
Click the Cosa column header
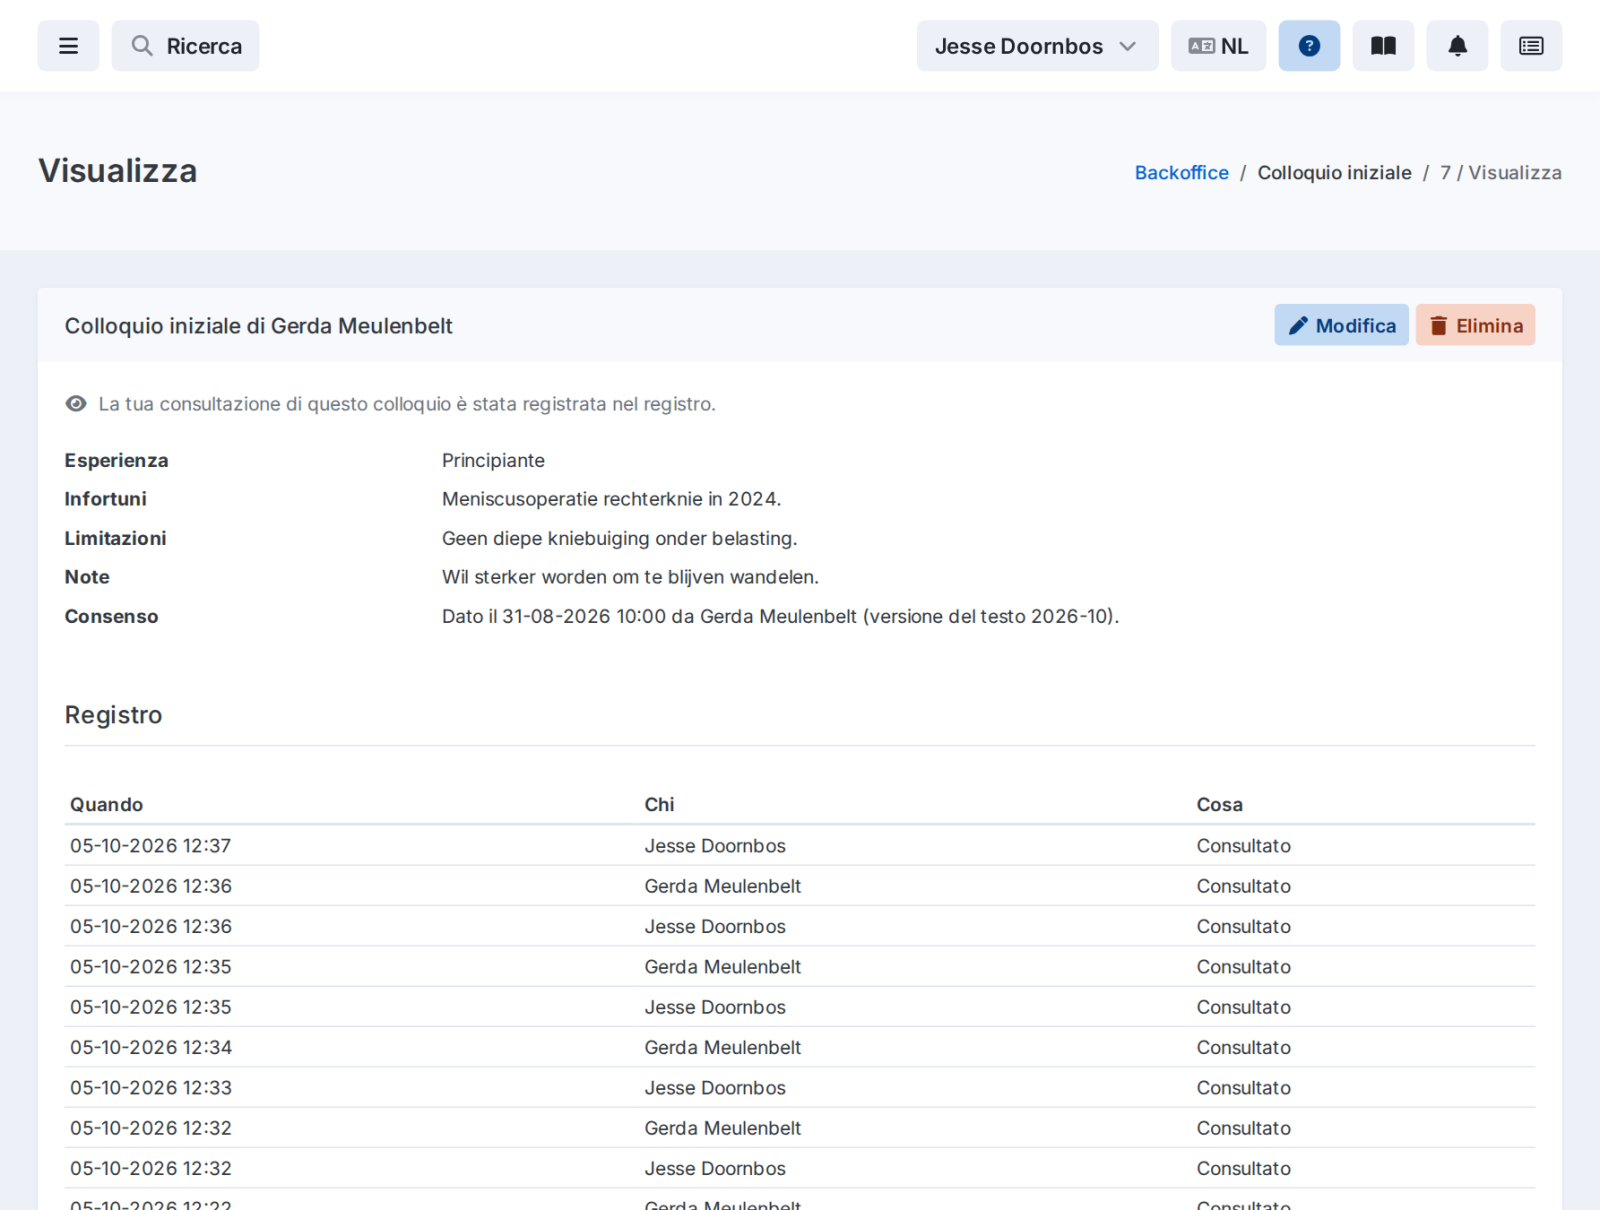[x=1219, y=805]
